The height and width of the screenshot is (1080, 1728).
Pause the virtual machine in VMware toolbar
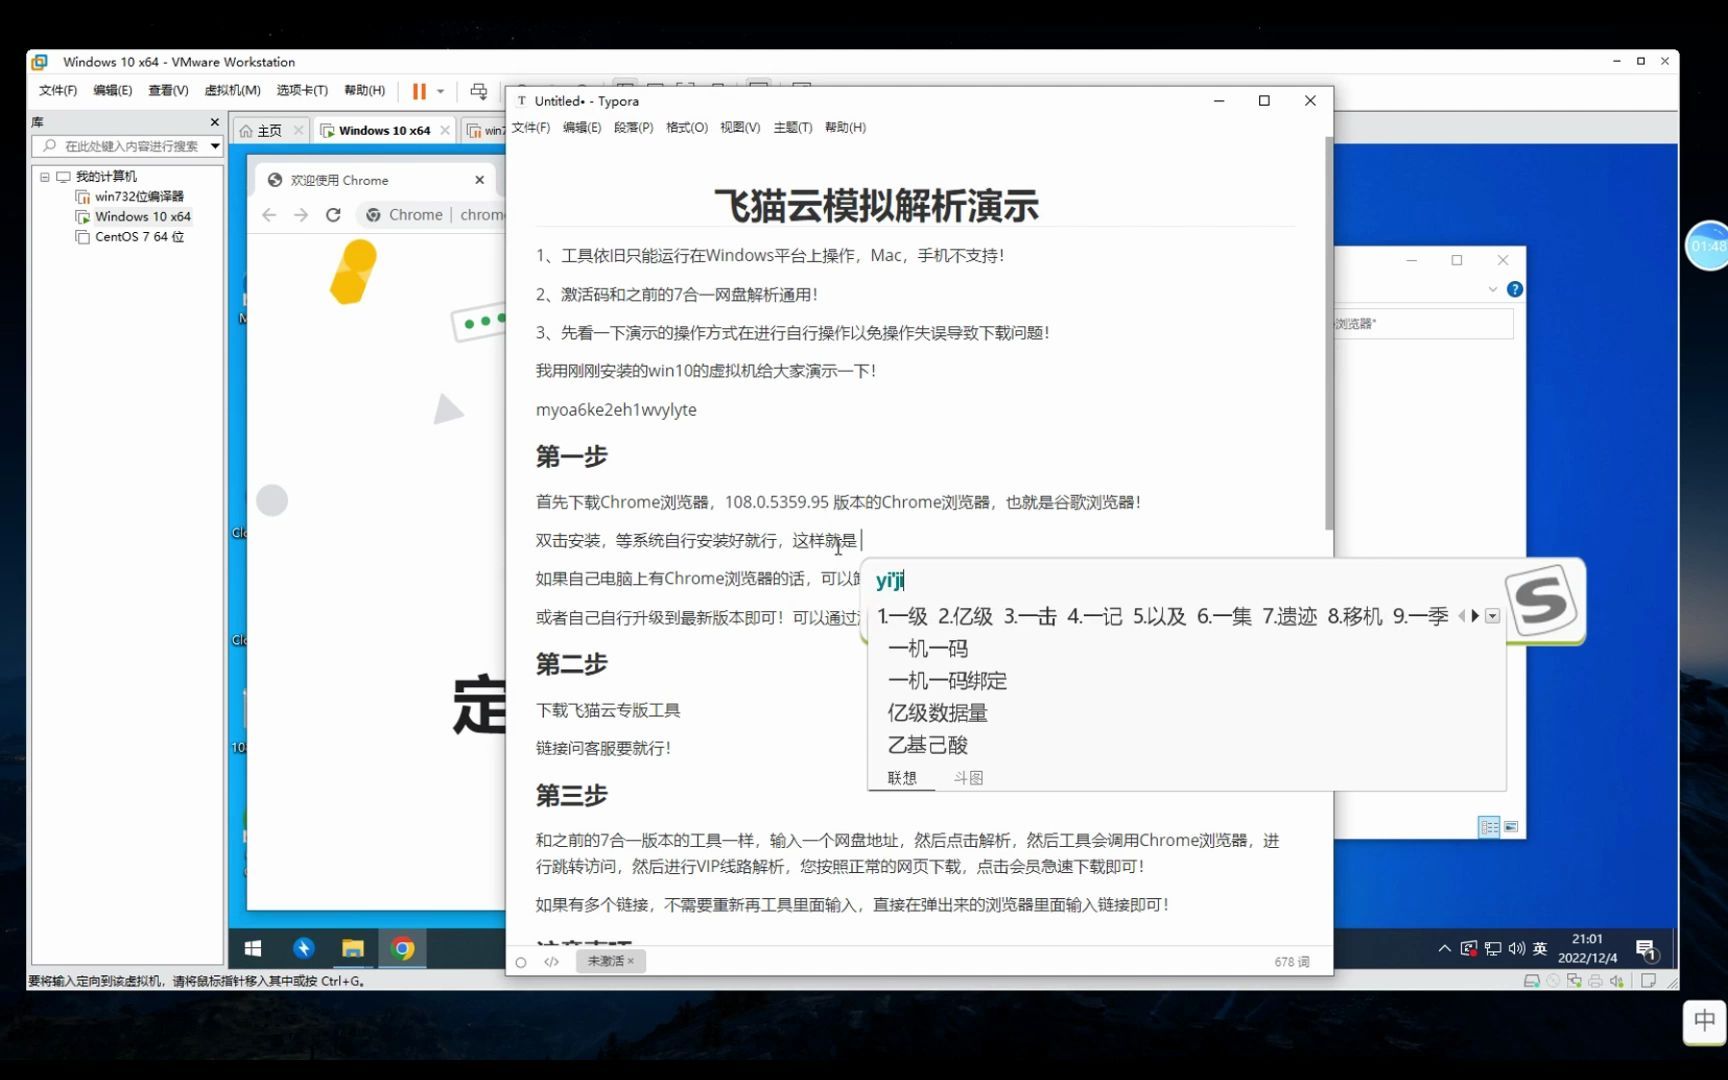click(419, 91)
